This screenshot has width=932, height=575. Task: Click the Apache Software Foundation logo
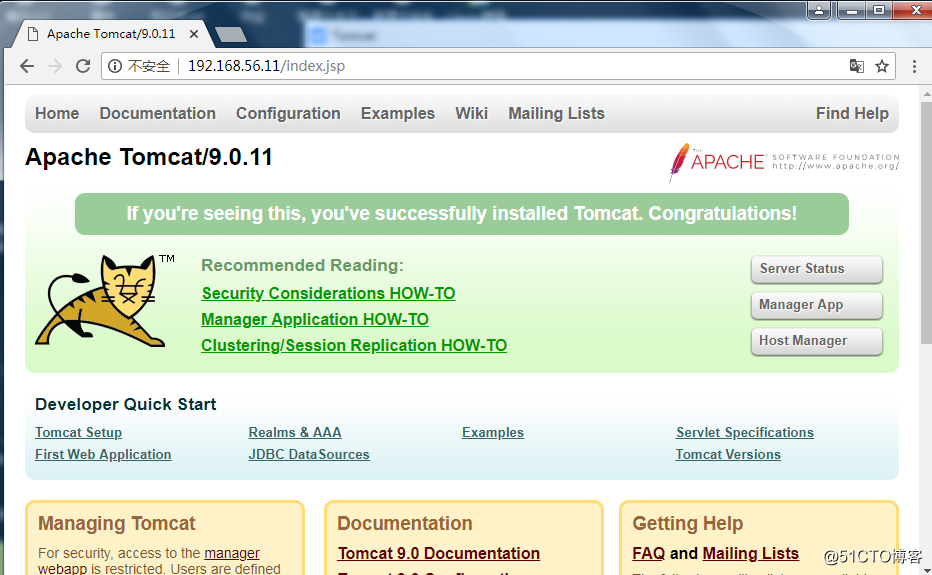(784, 162)
